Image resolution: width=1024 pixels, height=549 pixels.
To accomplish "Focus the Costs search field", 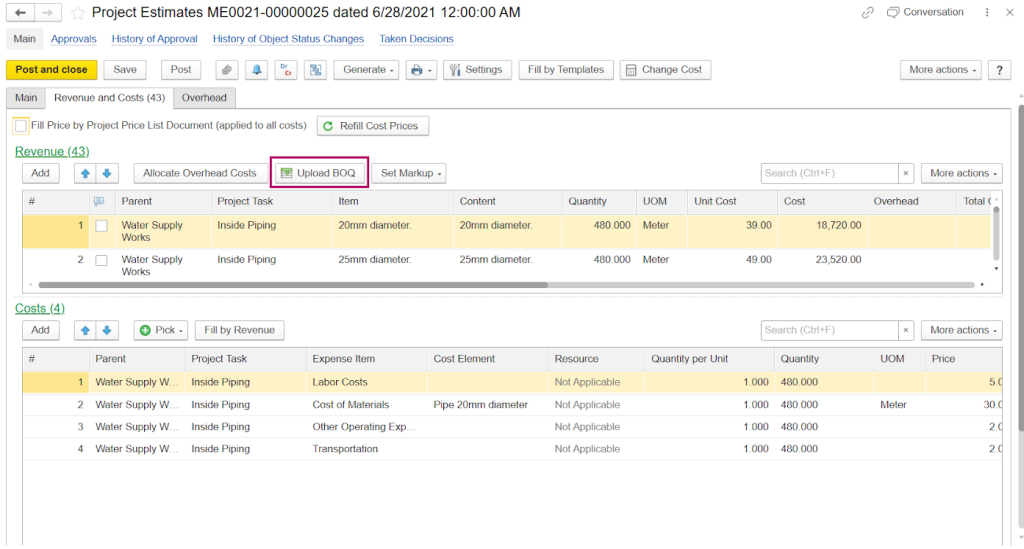I will coord(829,330).
